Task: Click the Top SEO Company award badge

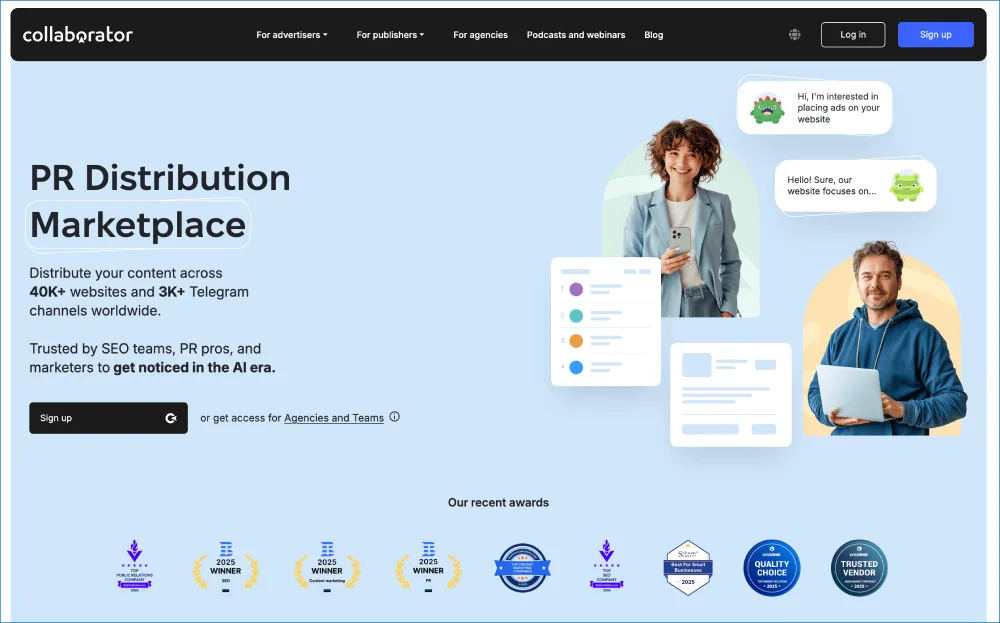Action: click(x=607, y=566)
